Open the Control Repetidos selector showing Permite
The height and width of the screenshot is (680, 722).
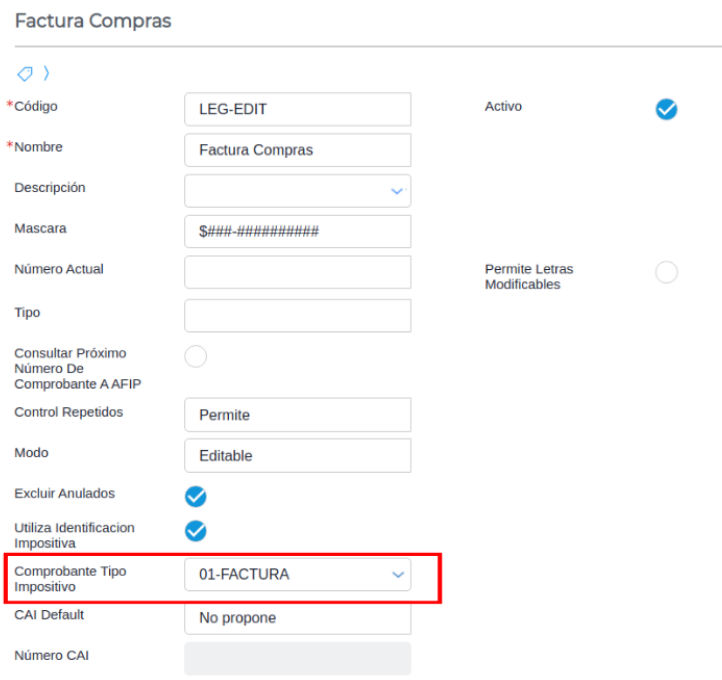click(297, 415)
